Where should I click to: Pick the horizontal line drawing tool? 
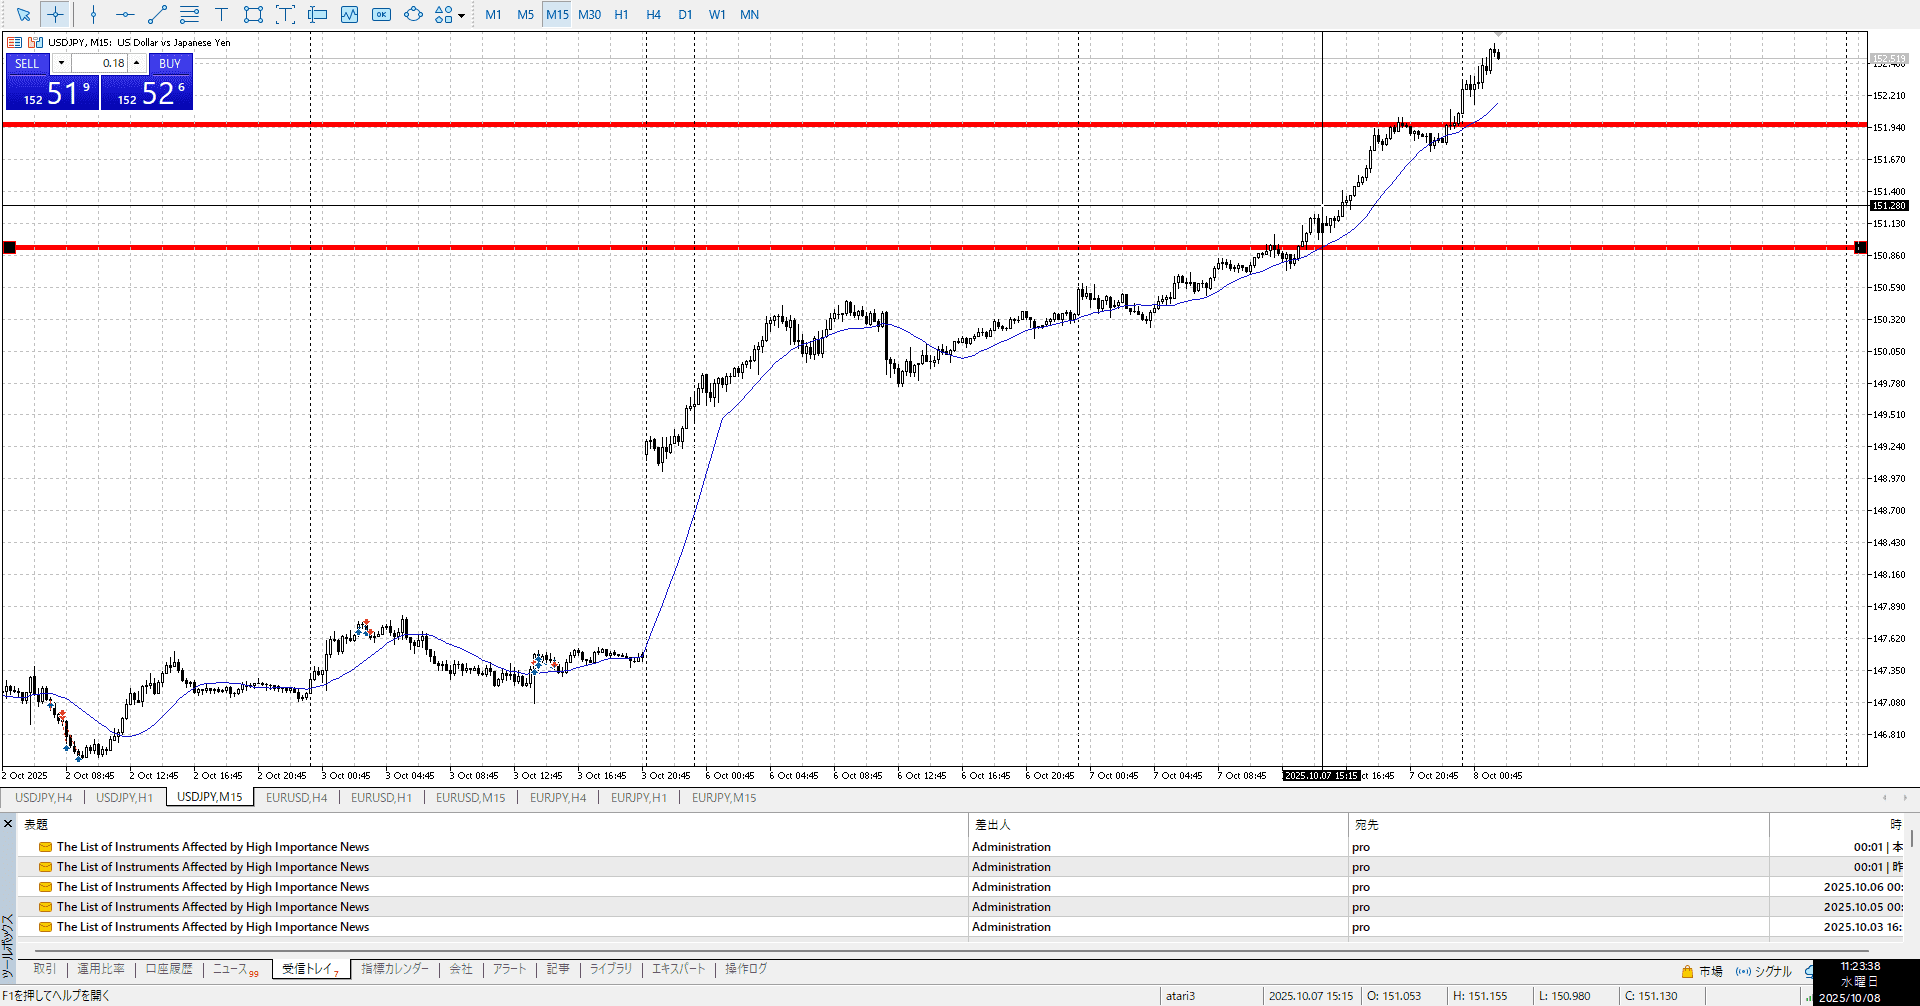tap(125, 15)
